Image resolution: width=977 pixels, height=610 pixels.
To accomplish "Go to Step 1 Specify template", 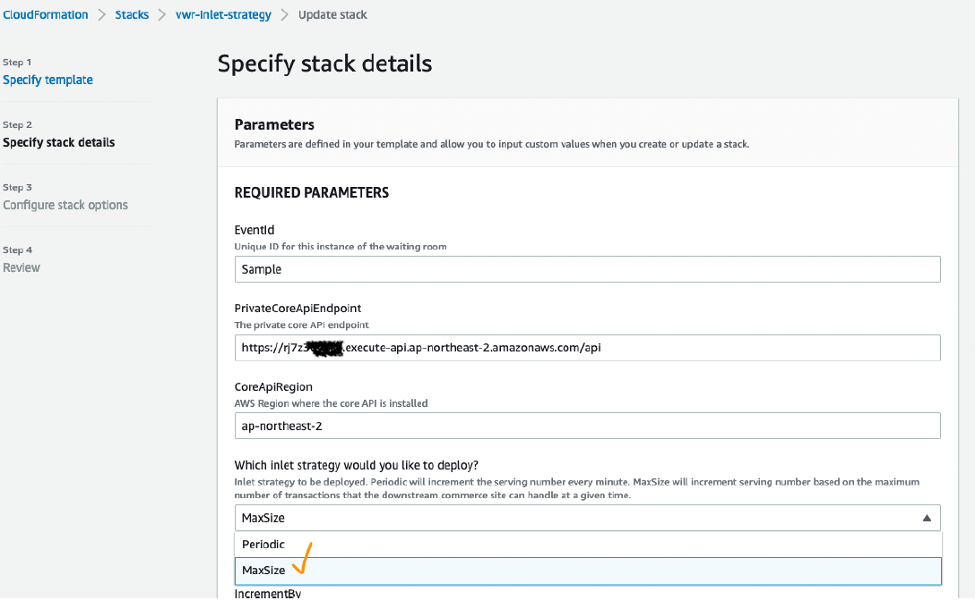I will pyautogui.click(x=48, y=80).
